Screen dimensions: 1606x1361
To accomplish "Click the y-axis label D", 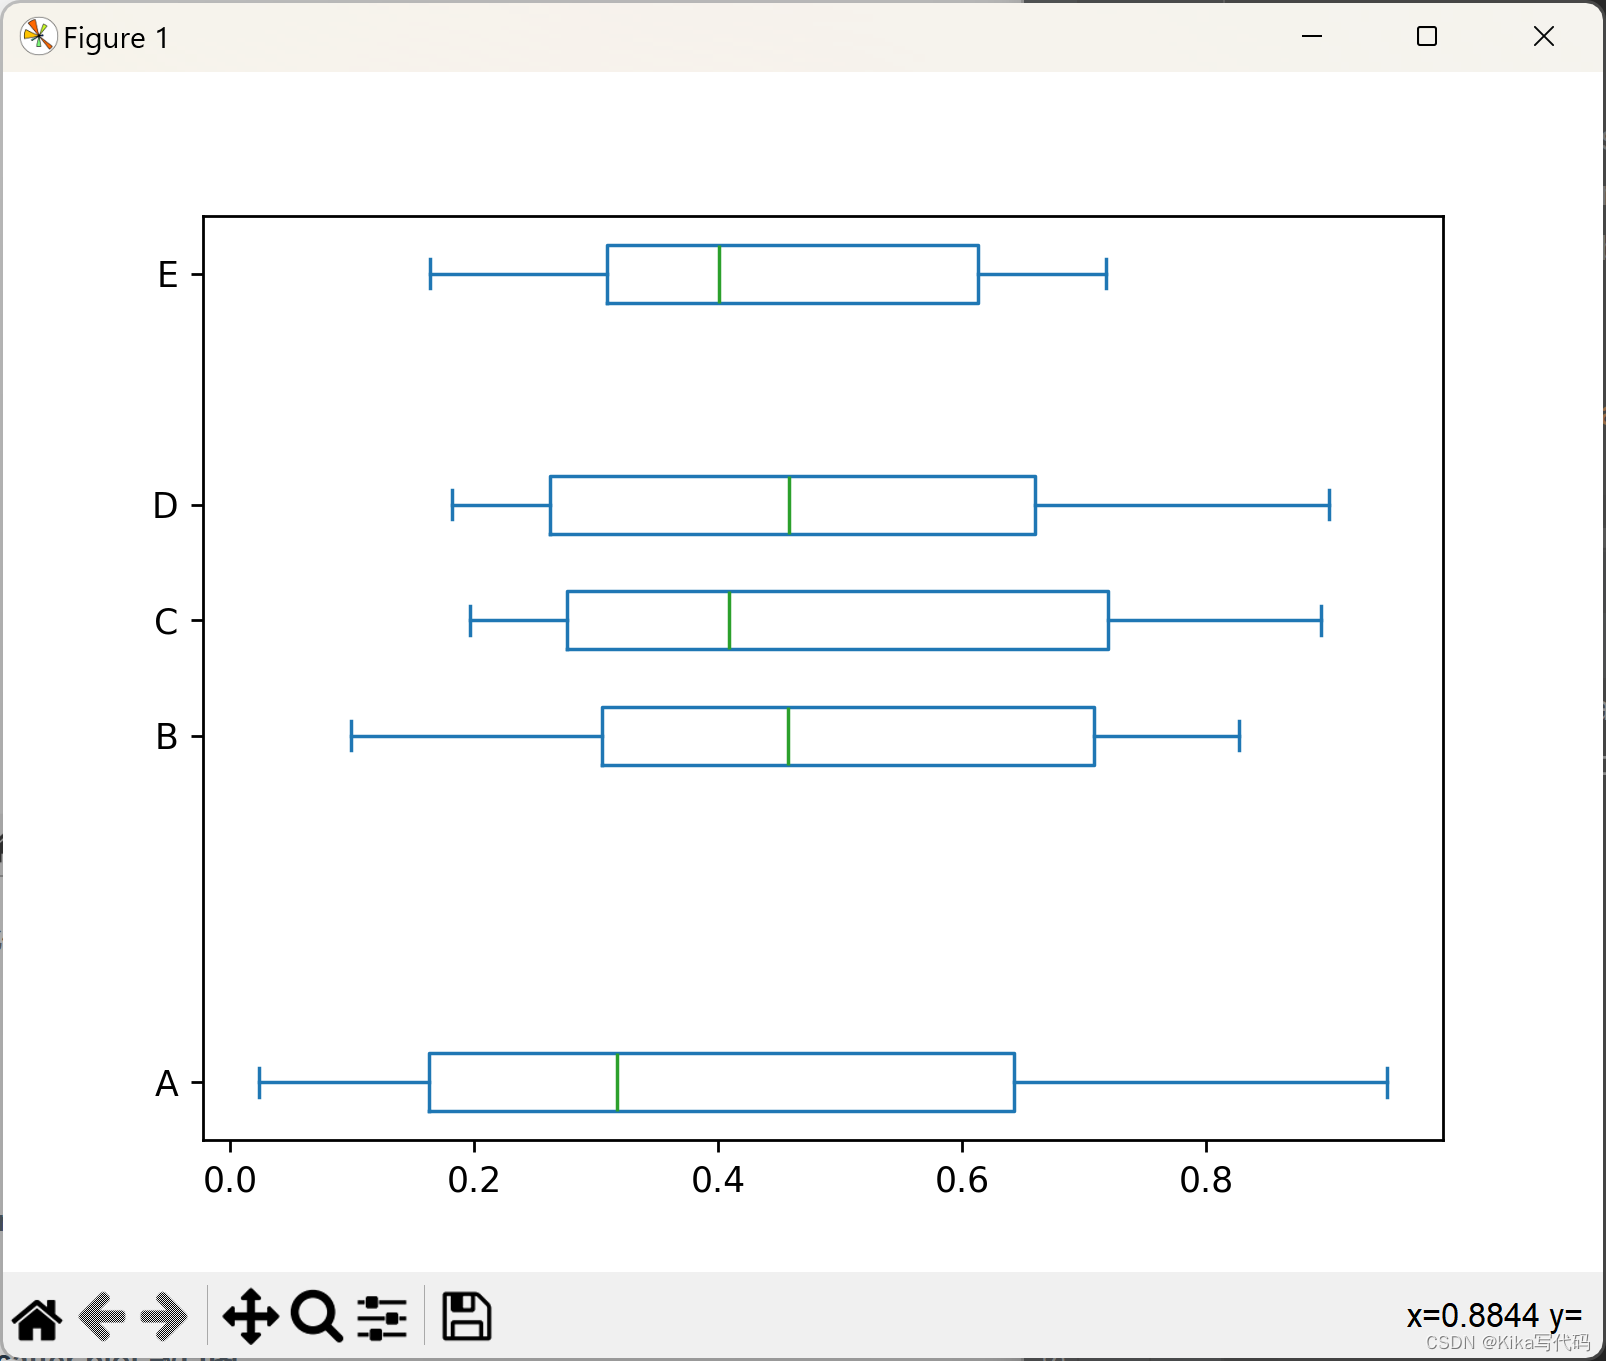I will [x=166, y=506].
